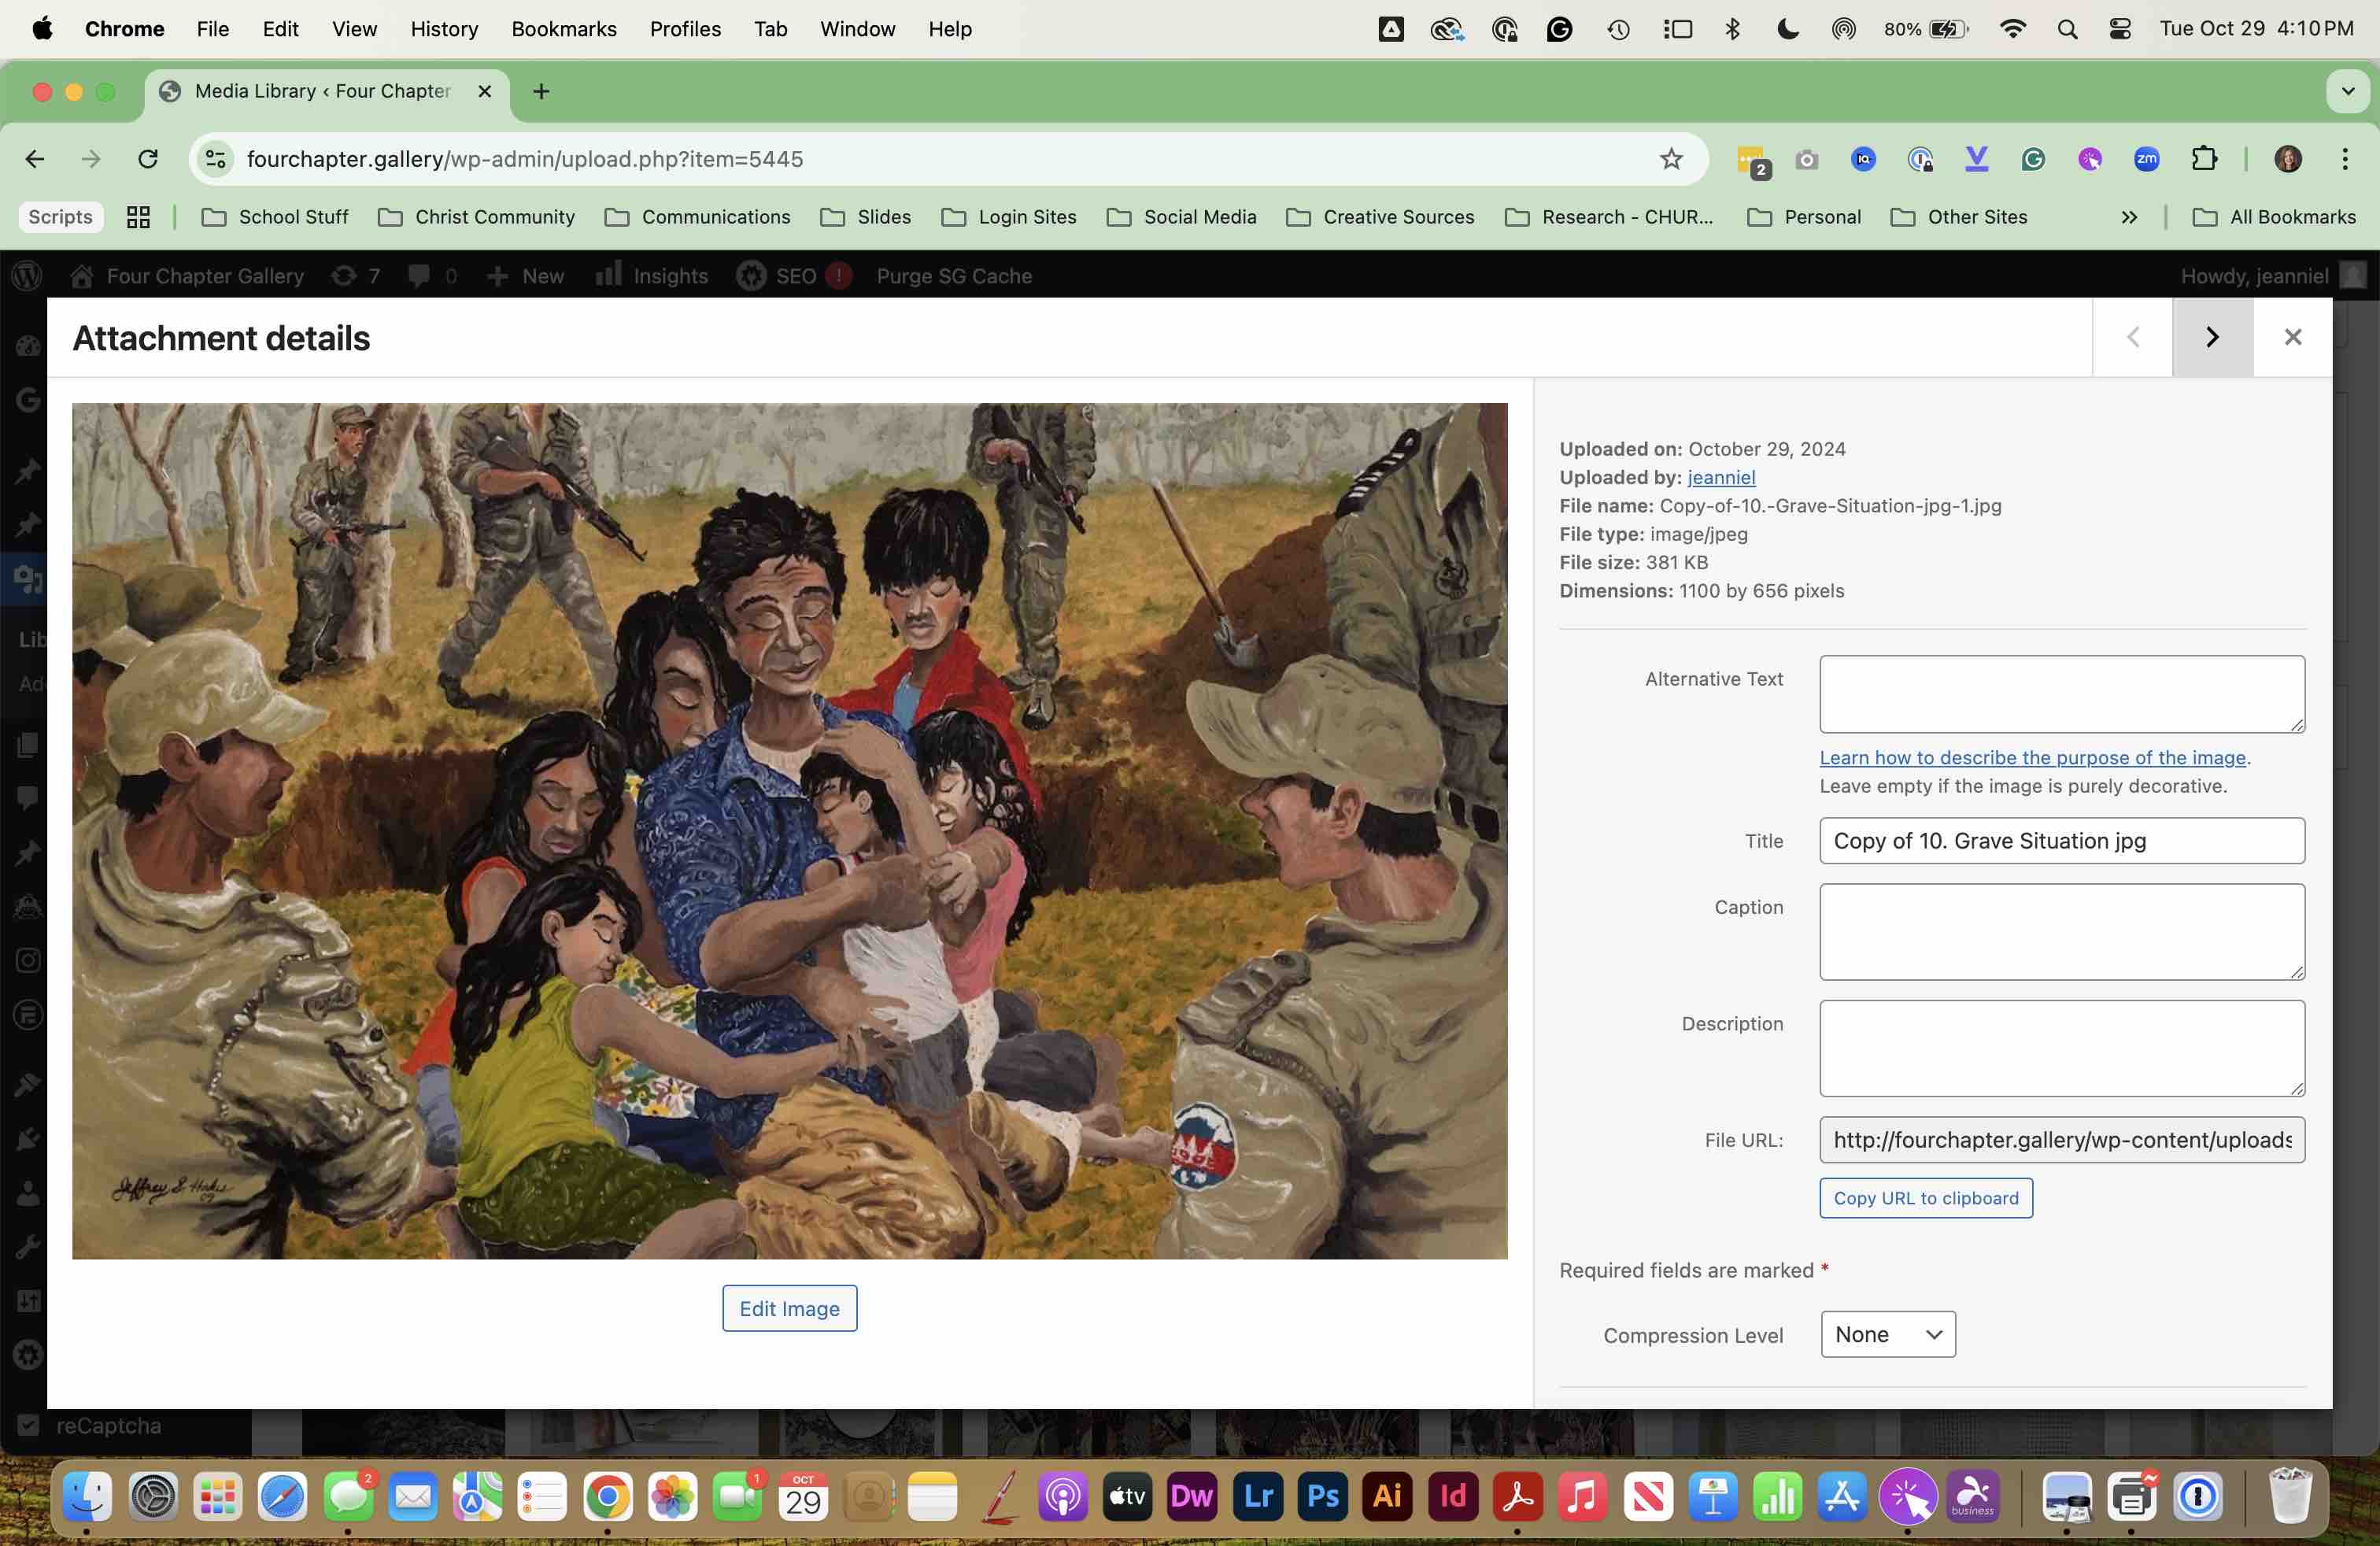The width and height of the screenshot is (2380, 1546).
Task: Click the Alternative Text field
Action: [2062, 694]
